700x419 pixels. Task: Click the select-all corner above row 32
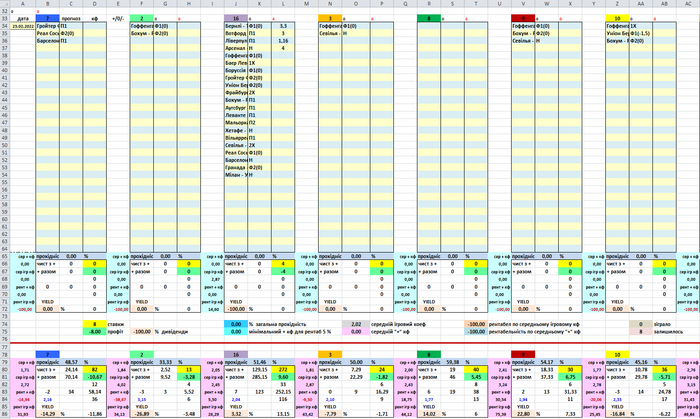click(x=5, y=4)
